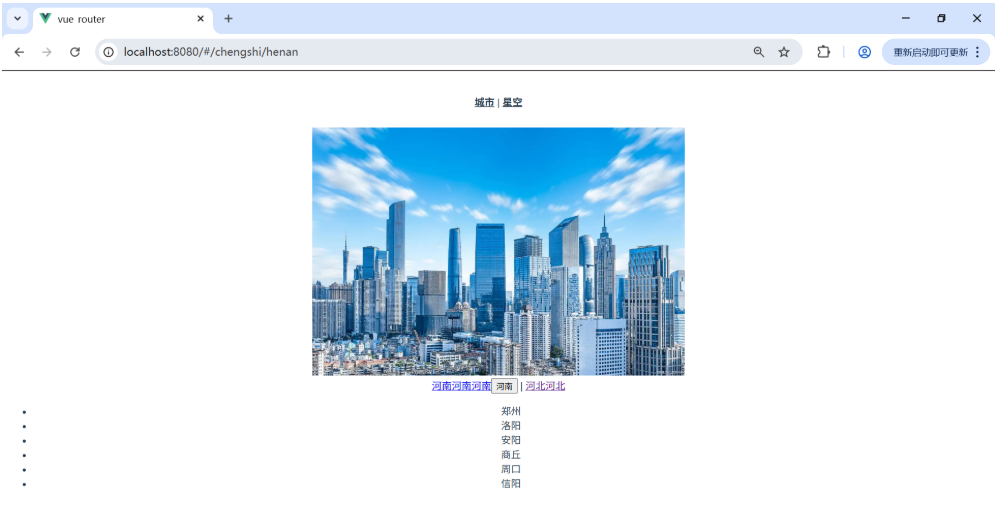
Task: Click the city skyline image
Action: click(498, 251)
